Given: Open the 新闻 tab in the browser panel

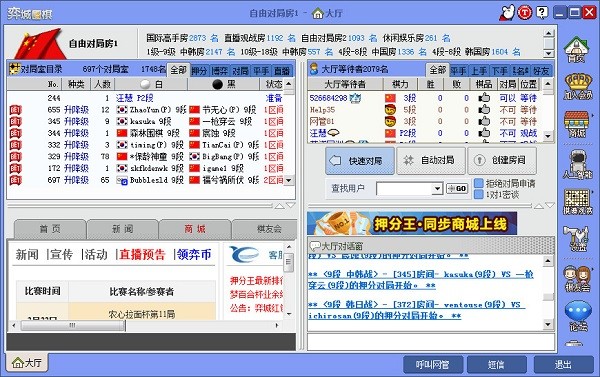Looking at the screenshot, I should [x=122, y=229].
